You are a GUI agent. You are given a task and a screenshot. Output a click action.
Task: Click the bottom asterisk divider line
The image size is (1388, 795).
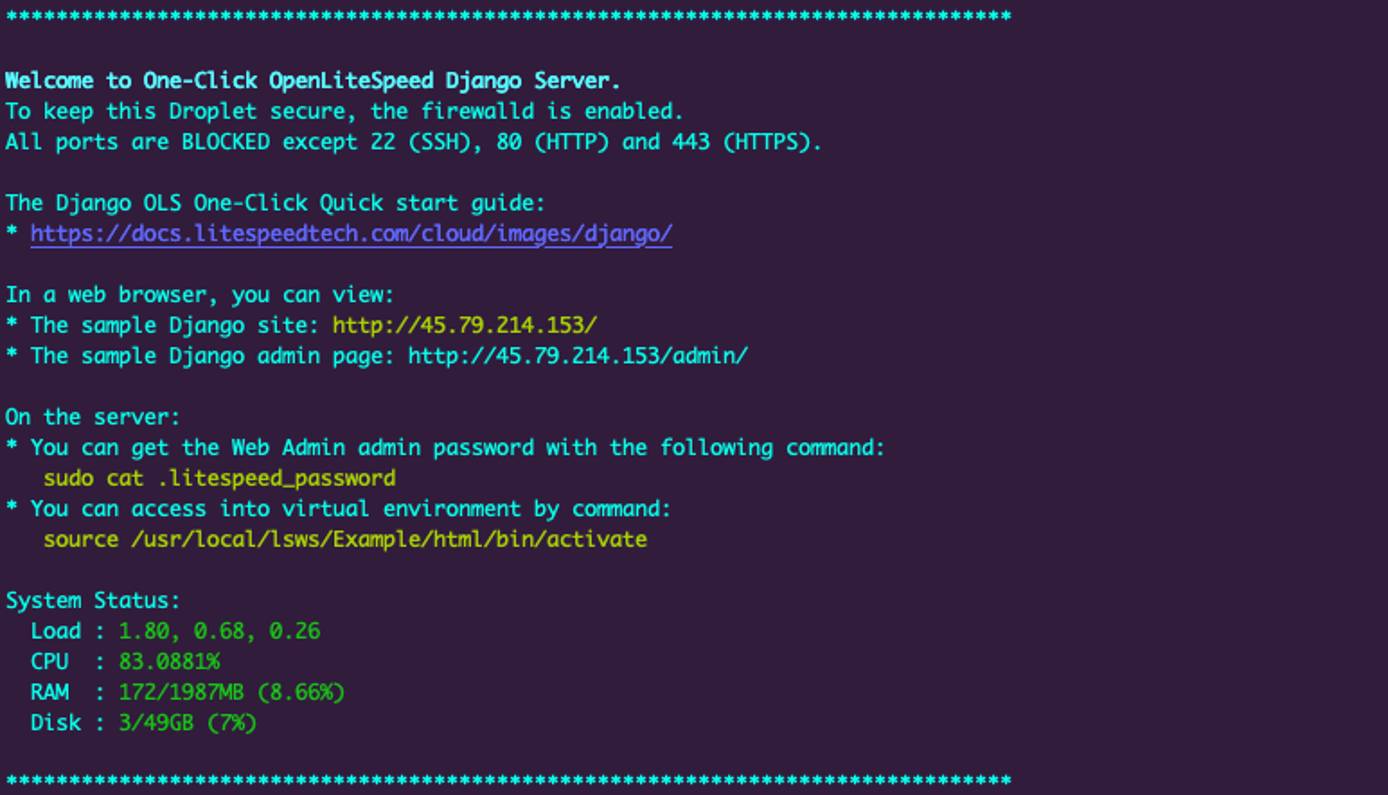pos(508,780)
